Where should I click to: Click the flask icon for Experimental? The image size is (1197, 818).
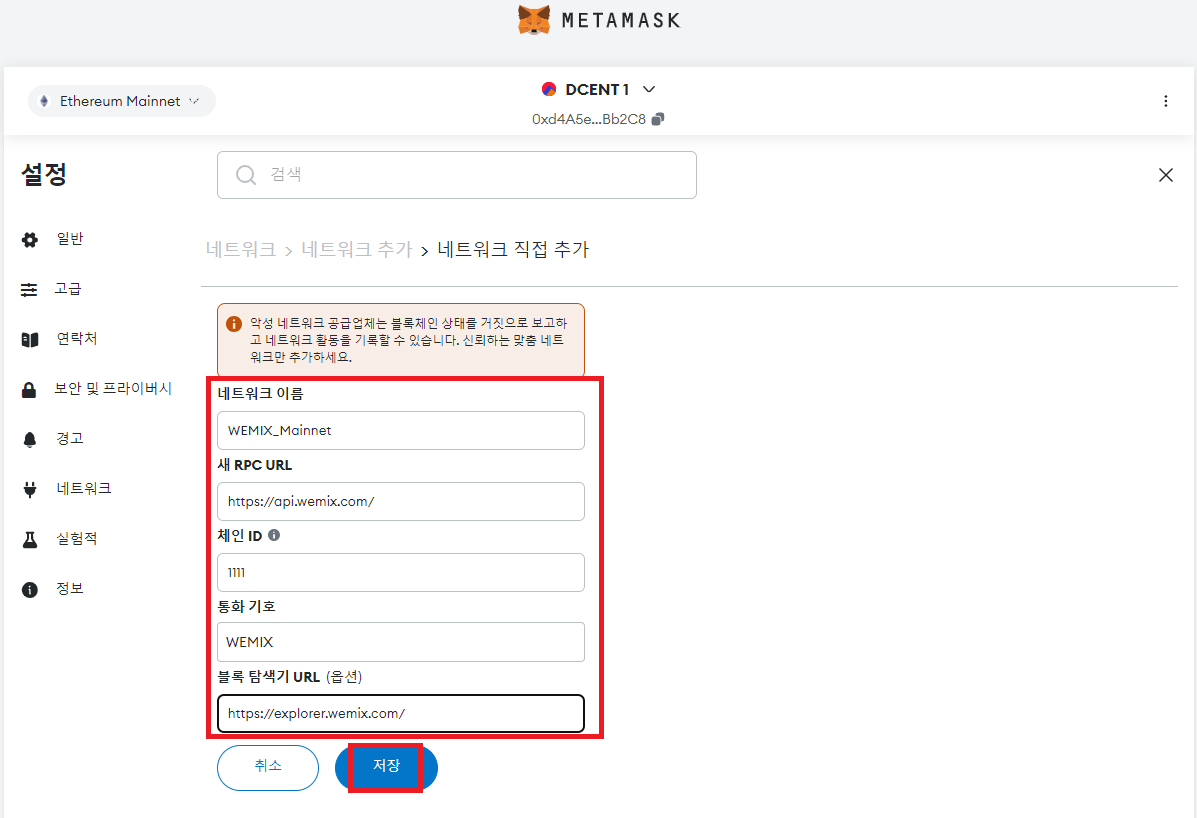[30, 539]
